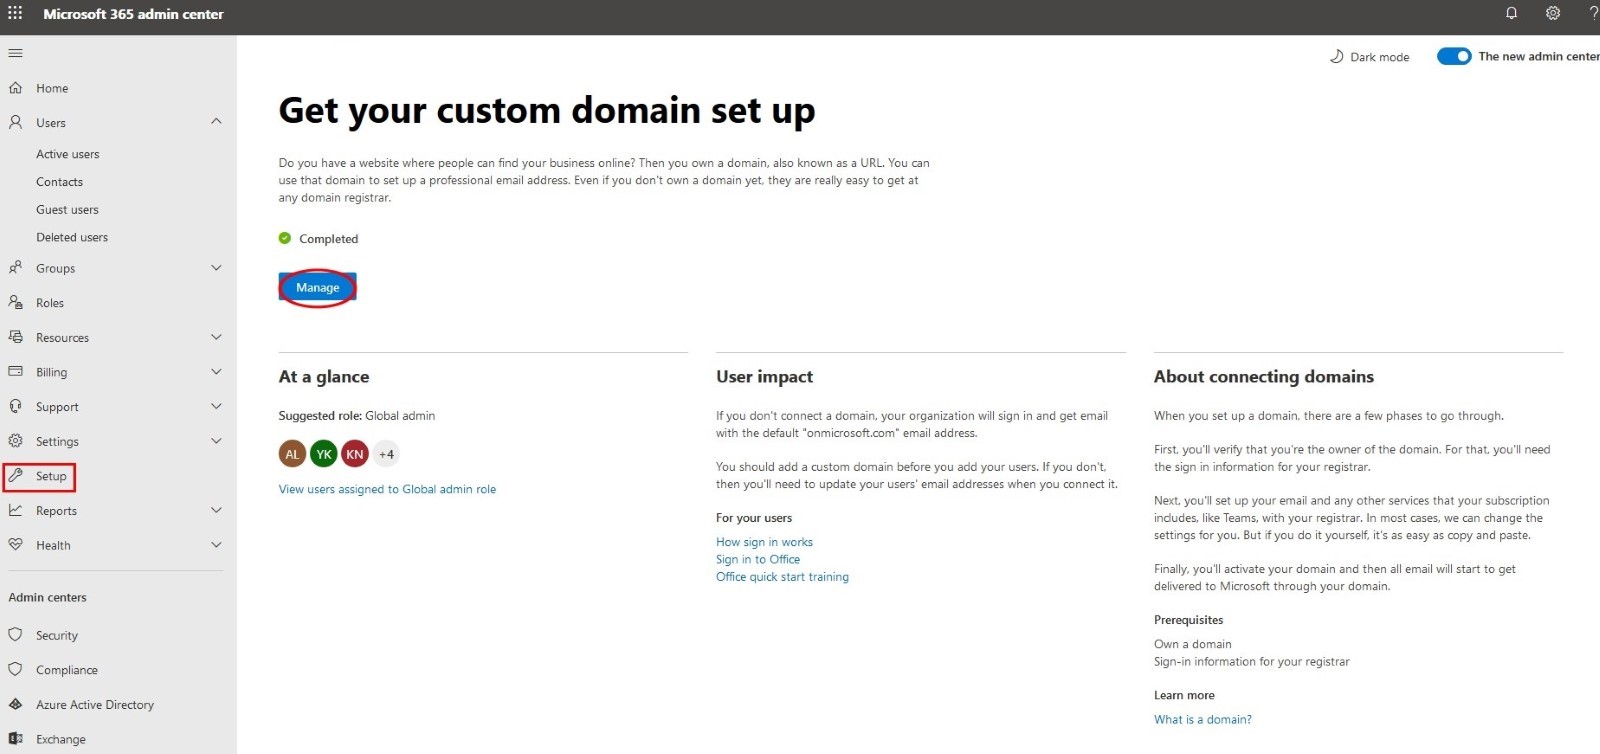Expand the Billing menu chevron
The height and width of the screenshot is (754, 1600).
[216, 372]
